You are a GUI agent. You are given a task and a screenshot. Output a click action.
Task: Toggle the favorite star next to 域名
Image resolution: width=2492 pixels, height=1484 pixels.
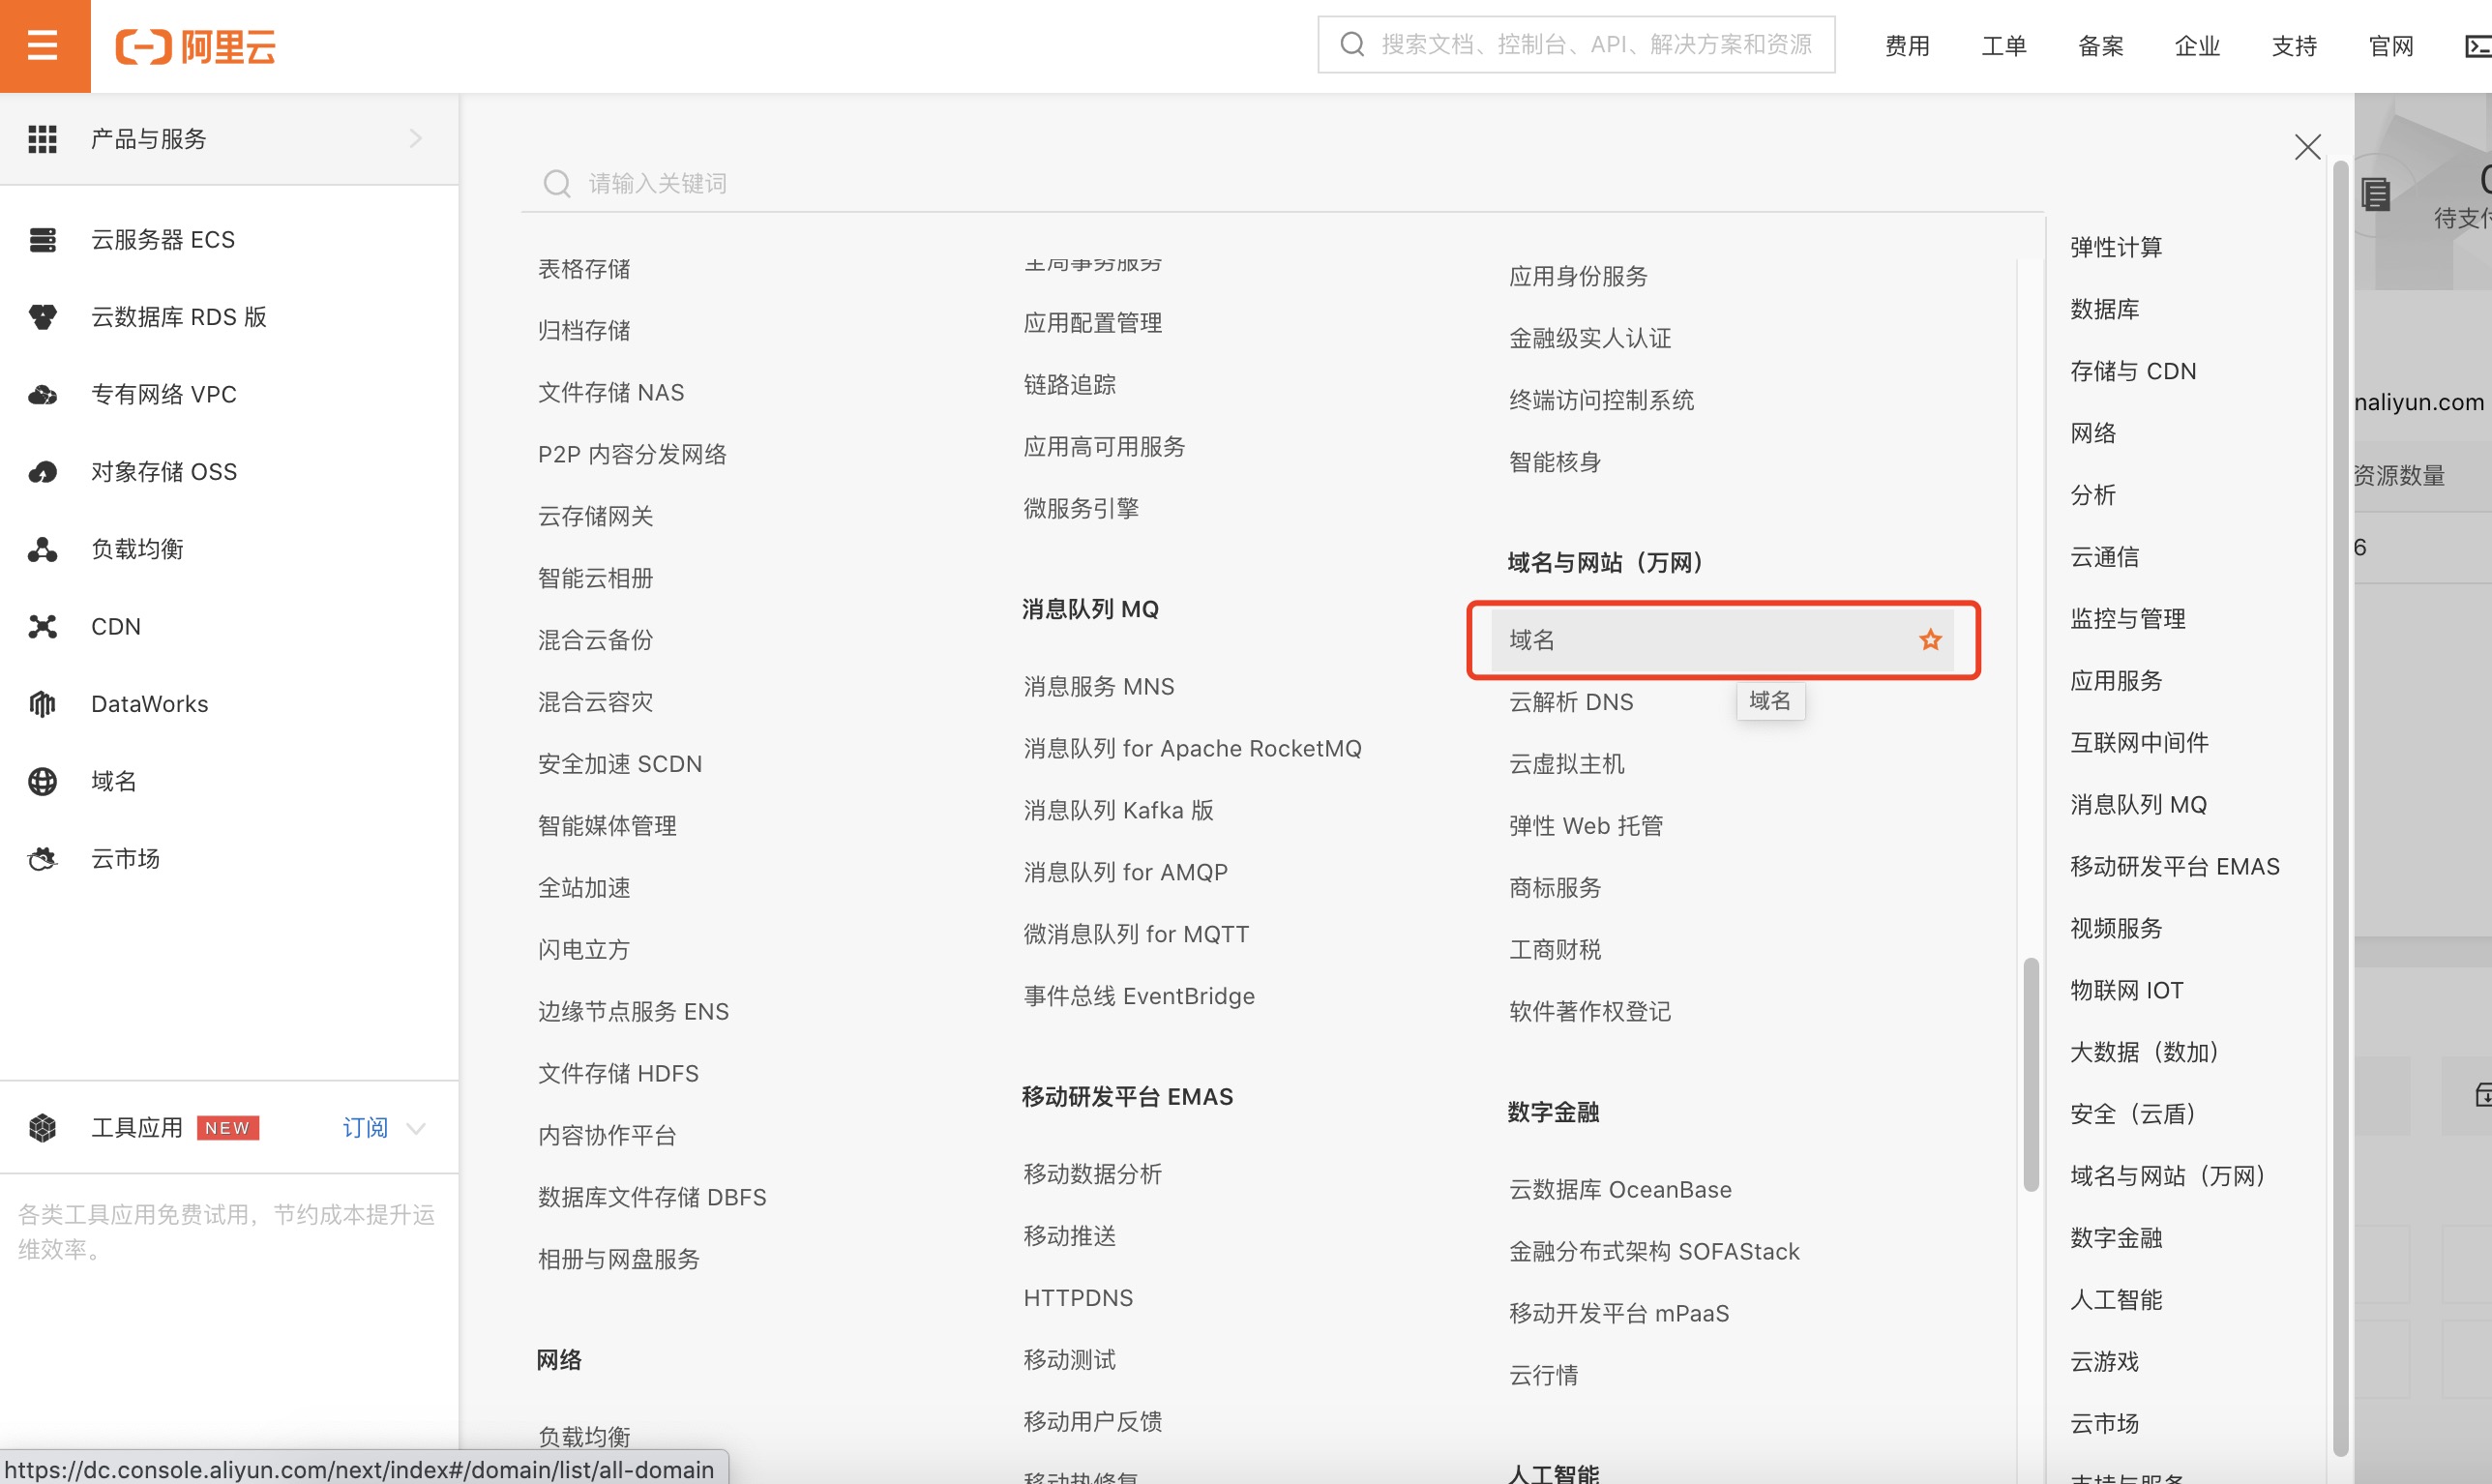[1930, 640]
